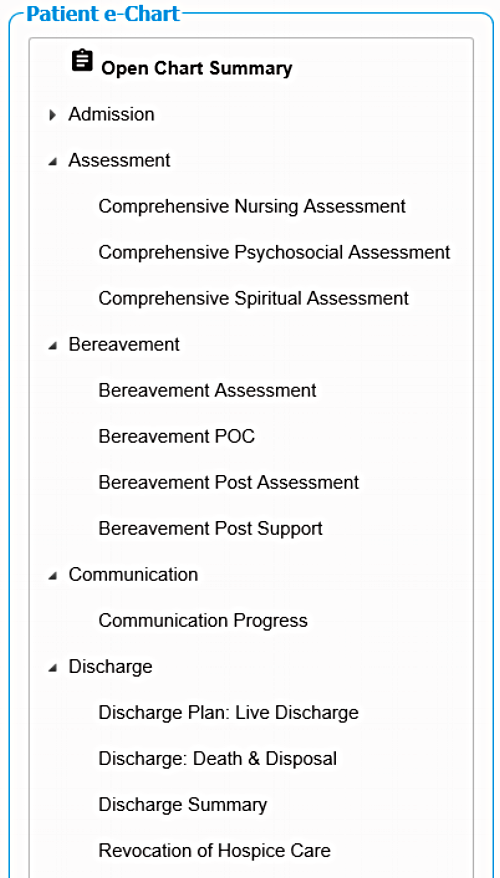
Task: Collapse the Communication section arrow
Action: [x=53, y=576]
